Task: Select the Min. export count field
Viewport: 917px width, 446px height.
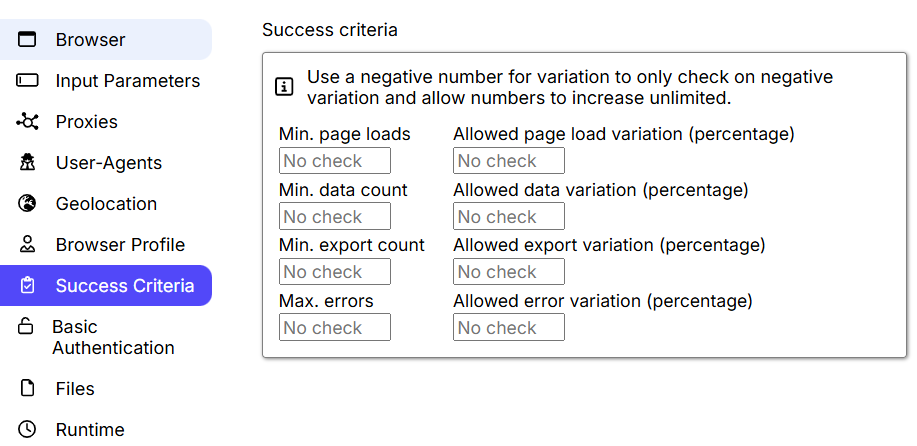Action: (335, 272)
